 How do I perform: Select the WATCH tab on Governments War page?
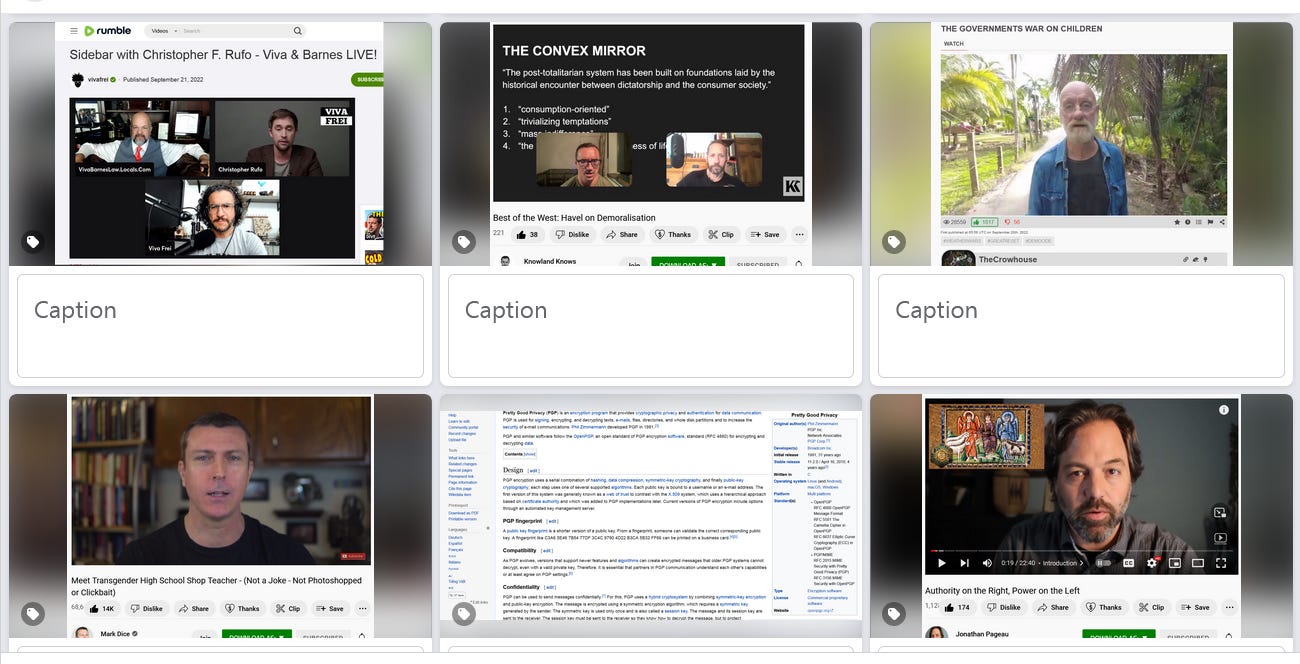(x=954, y=44)
